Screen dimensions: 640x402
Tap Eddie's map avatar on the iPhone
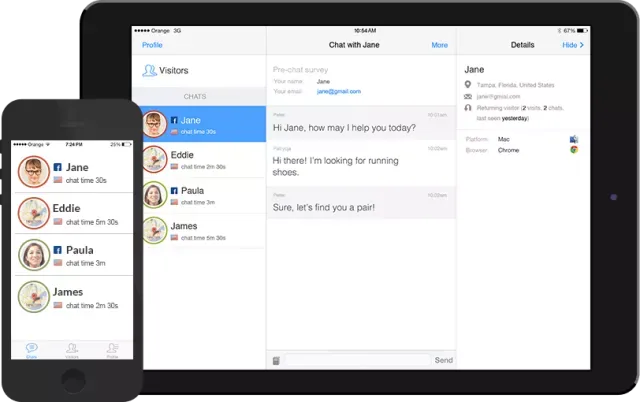coord(33,213)
